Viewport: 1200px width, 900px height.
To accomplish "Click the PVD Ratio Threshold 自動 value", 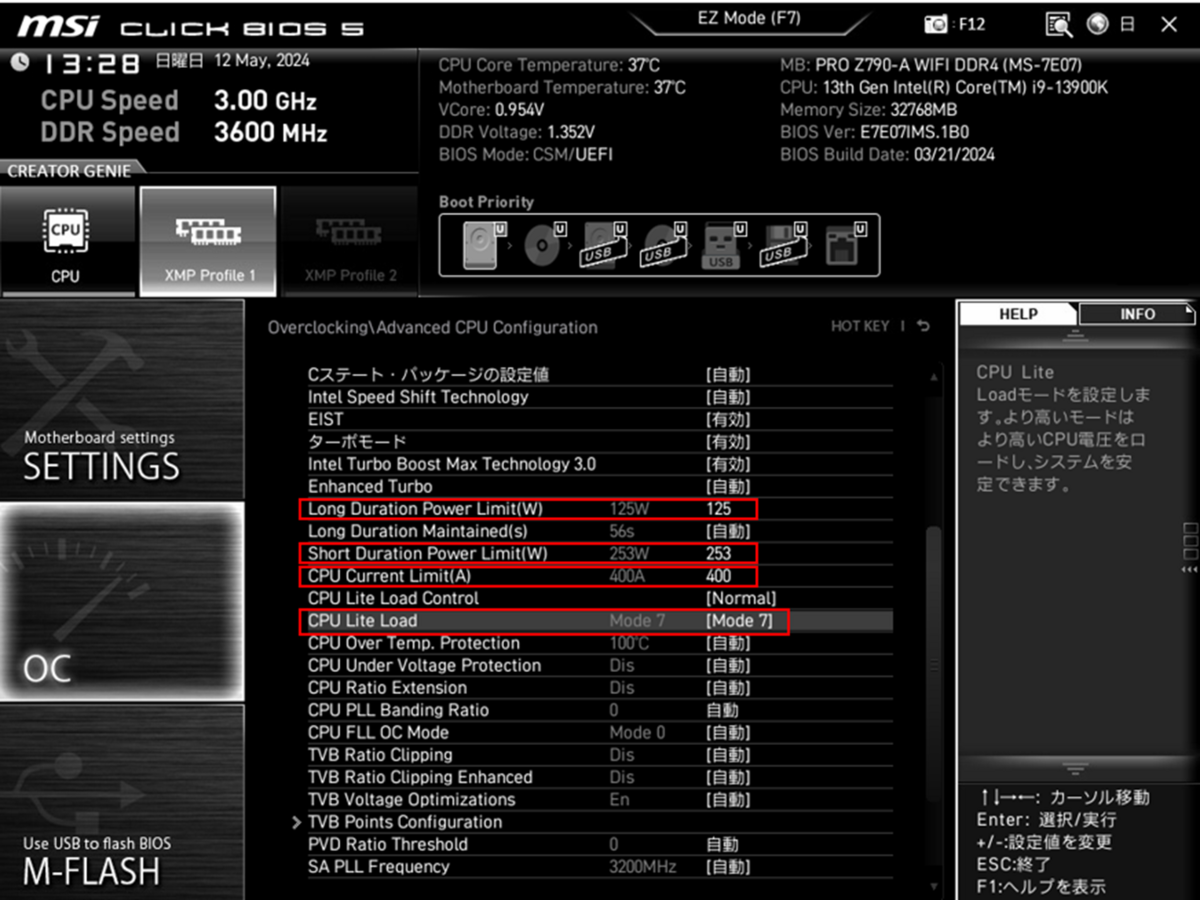I will [x=722, y=845].
